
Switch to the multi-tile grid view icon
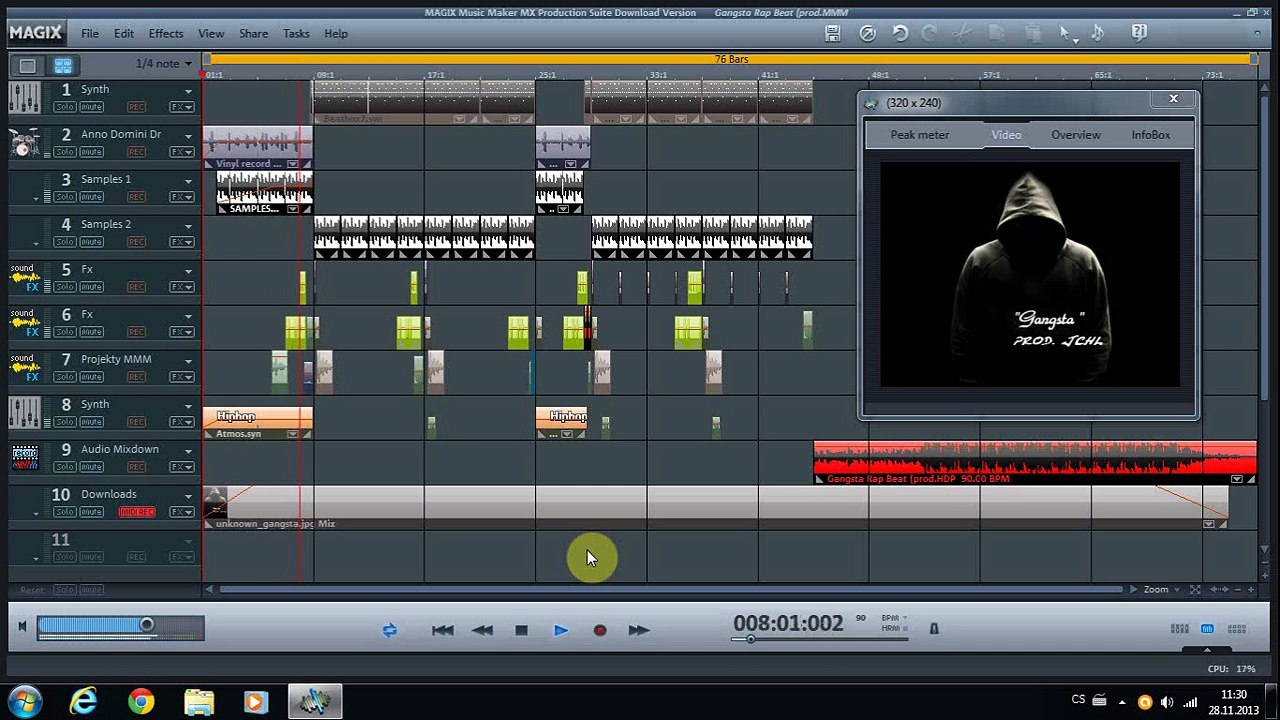click(63, 66)
